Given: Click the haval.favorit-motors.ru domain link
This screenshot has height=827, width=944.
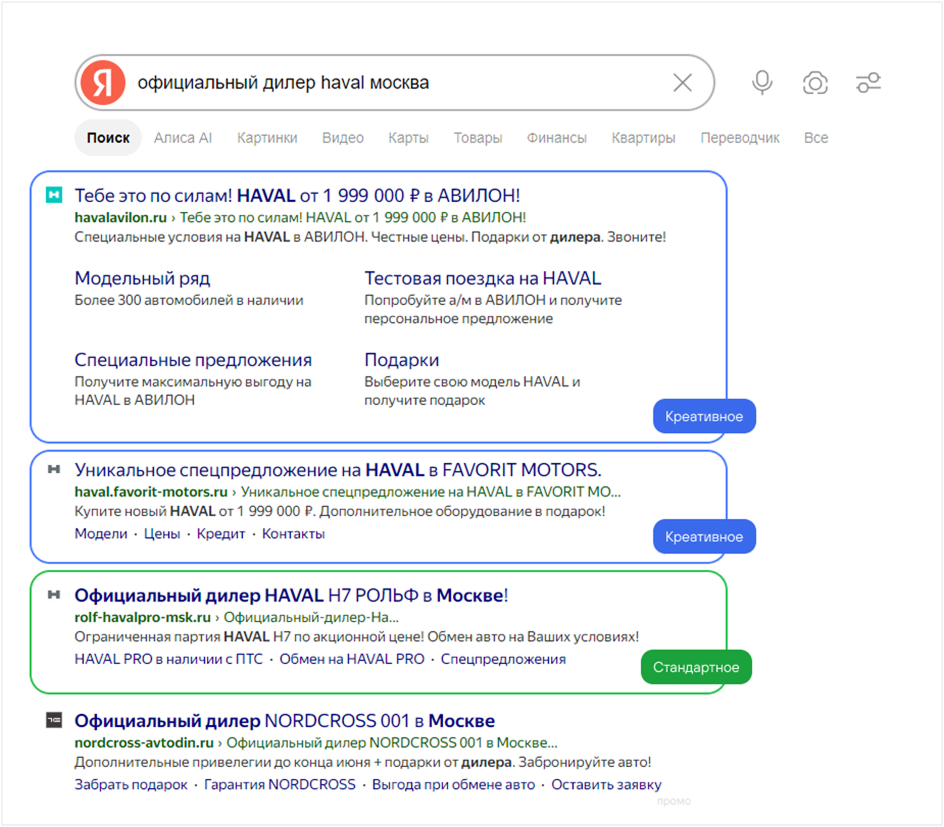Looking at the screenshot, I should tap(151, 492).
